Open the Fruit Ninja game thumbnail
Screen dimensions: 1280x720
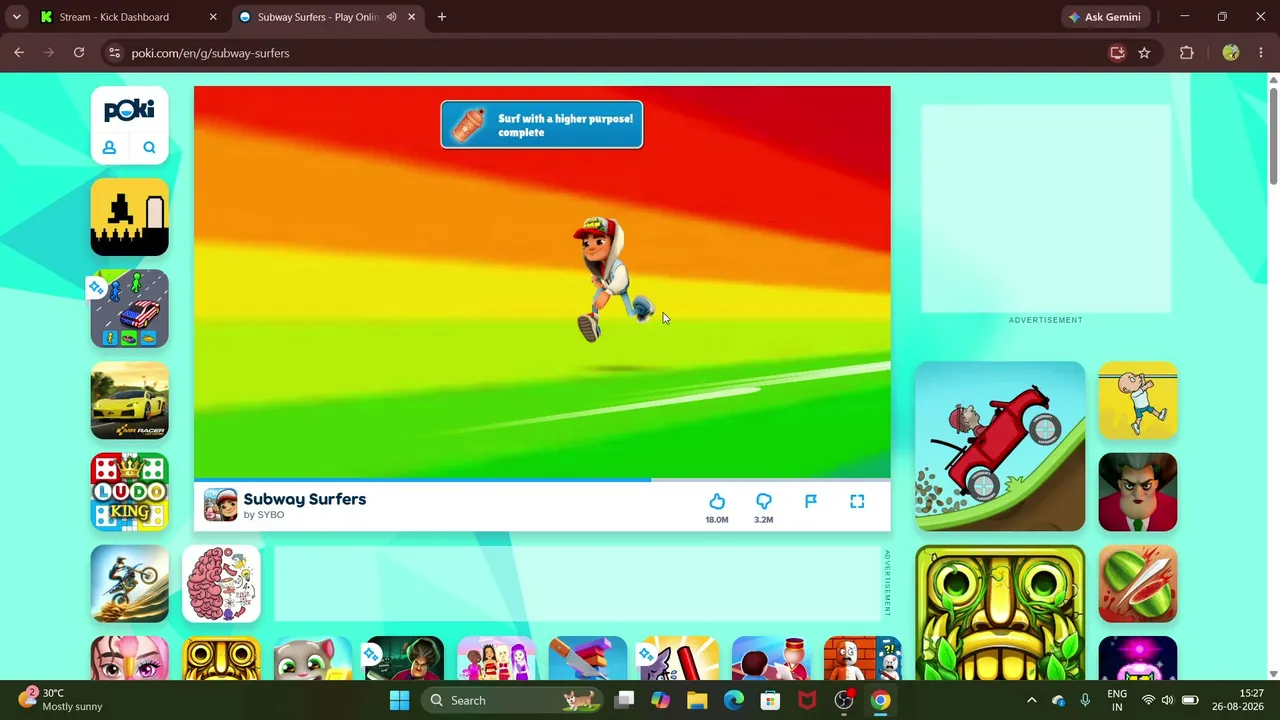1138,584
